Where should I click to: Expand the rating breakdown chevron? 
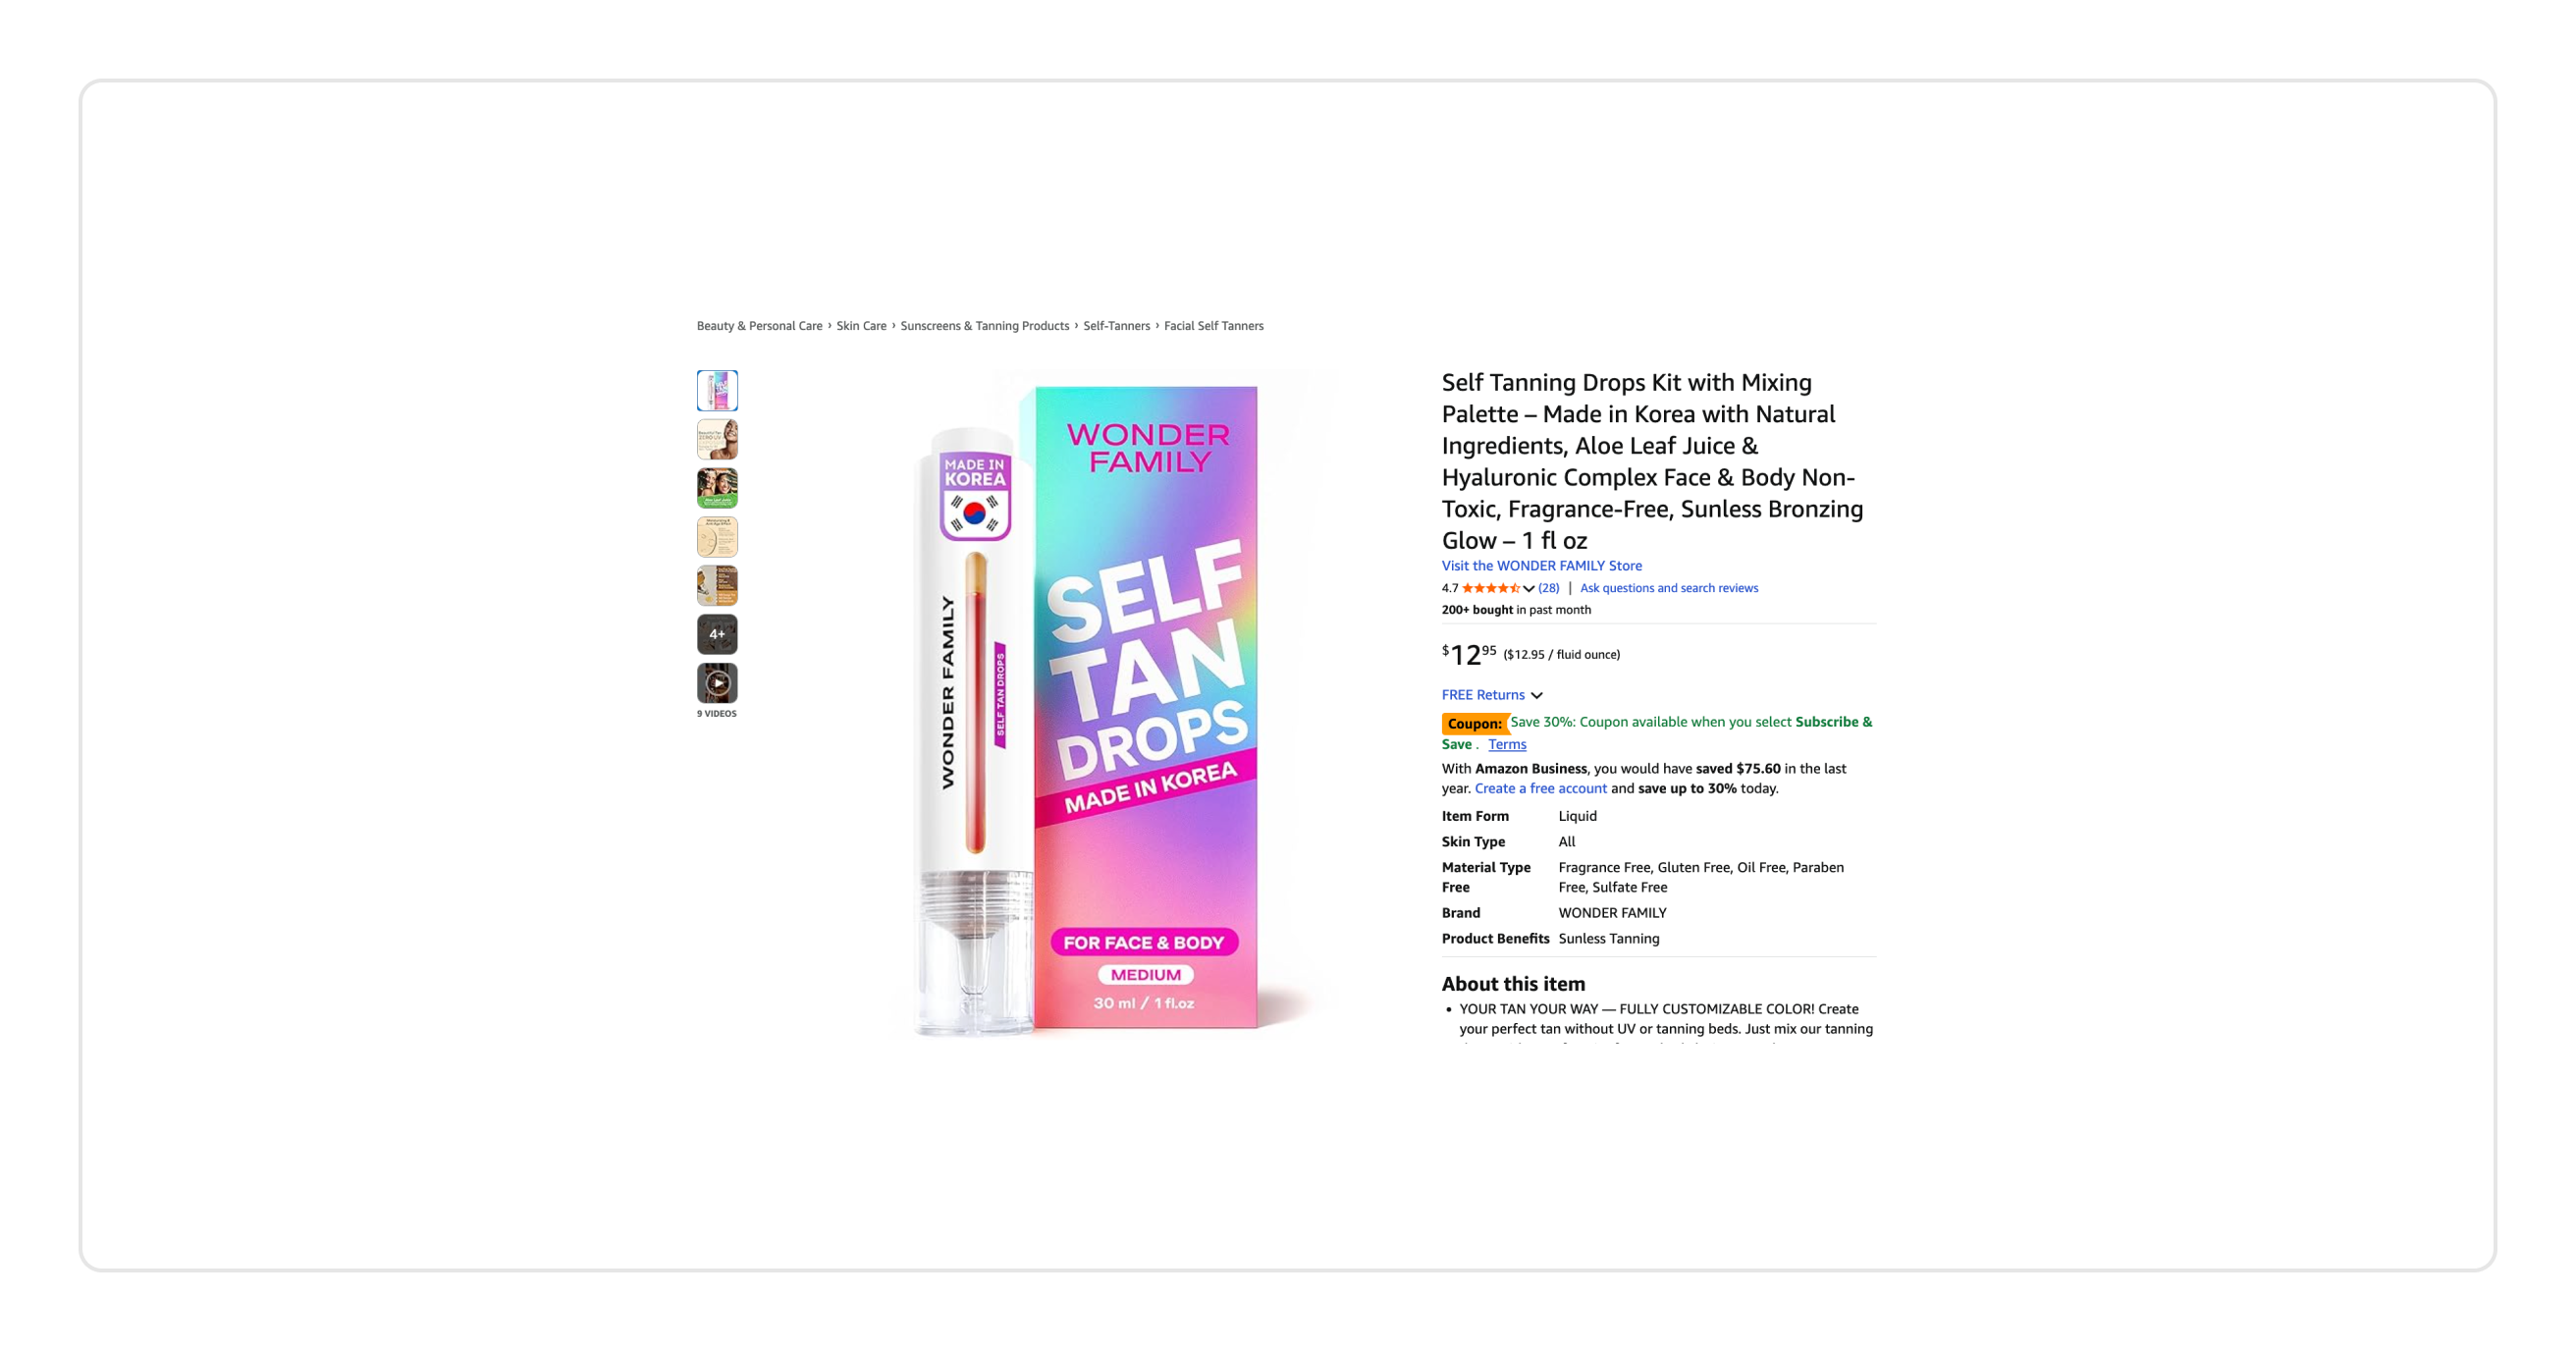click(1529, 589)
